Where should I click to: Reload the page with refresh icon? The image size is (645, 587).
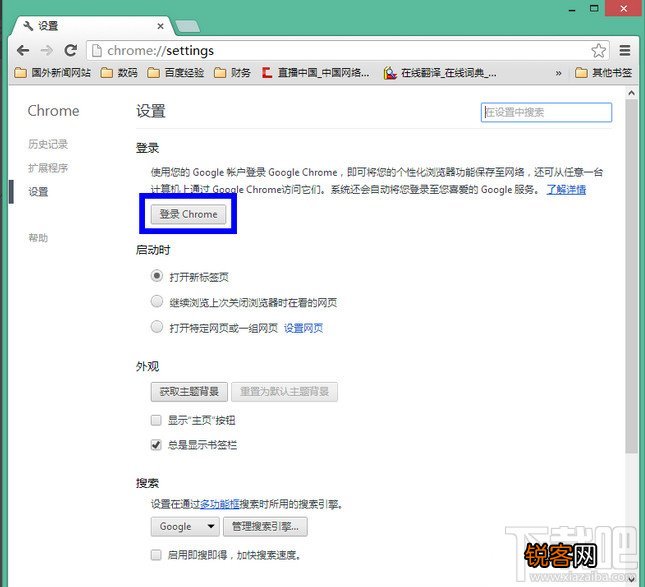point(71,51)
